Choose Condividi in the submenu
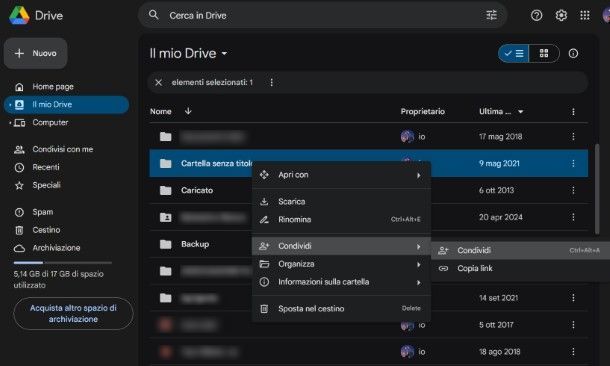Image resolution: width=610 pixels, height=366 pixels. [521, 250]
